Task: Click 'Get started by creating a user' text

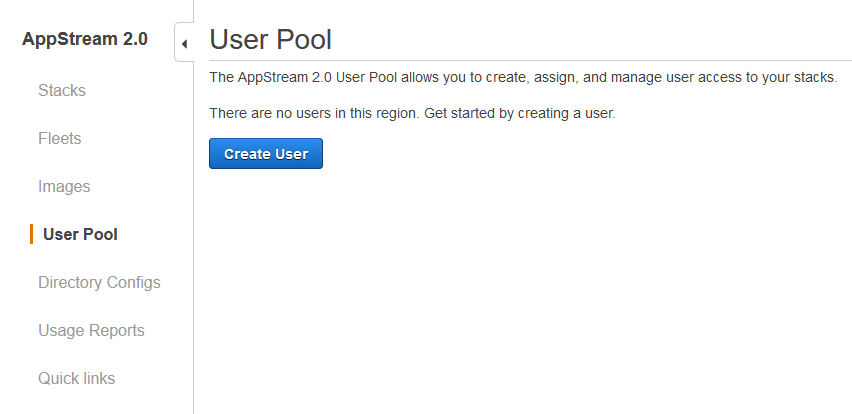Action: (519, 114)
